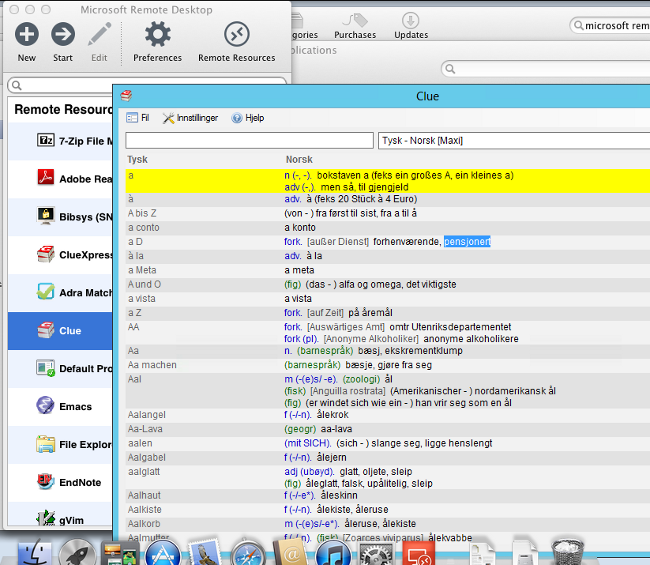Click the 'Aalkorb' entry
Screen dimensions: 650x565
click(x=144, y=523)
